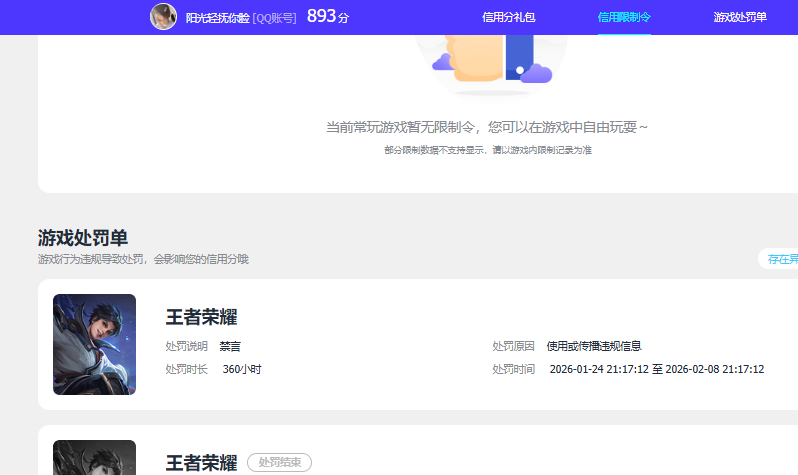
Task: Click username 阳光轻抚你脸 in header
Action: tap(217, 18)
